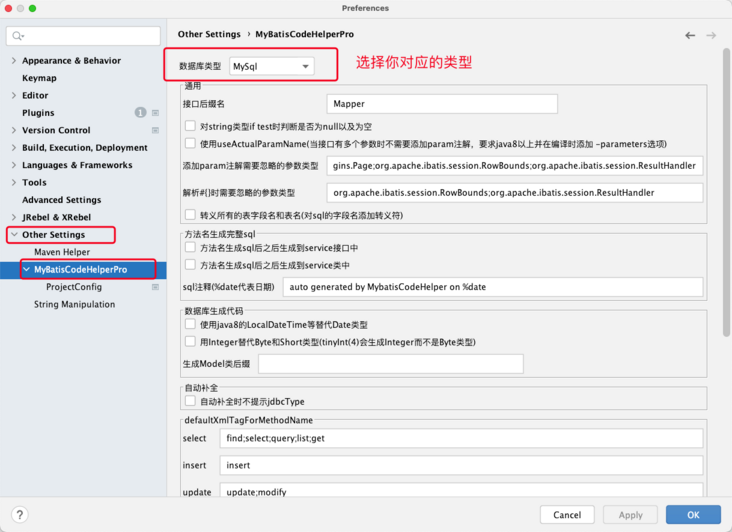Image resolution: width=732 pixels, height=532 pixels.
Task: Expand the Appearance & Behavior section
Action: 14,61
